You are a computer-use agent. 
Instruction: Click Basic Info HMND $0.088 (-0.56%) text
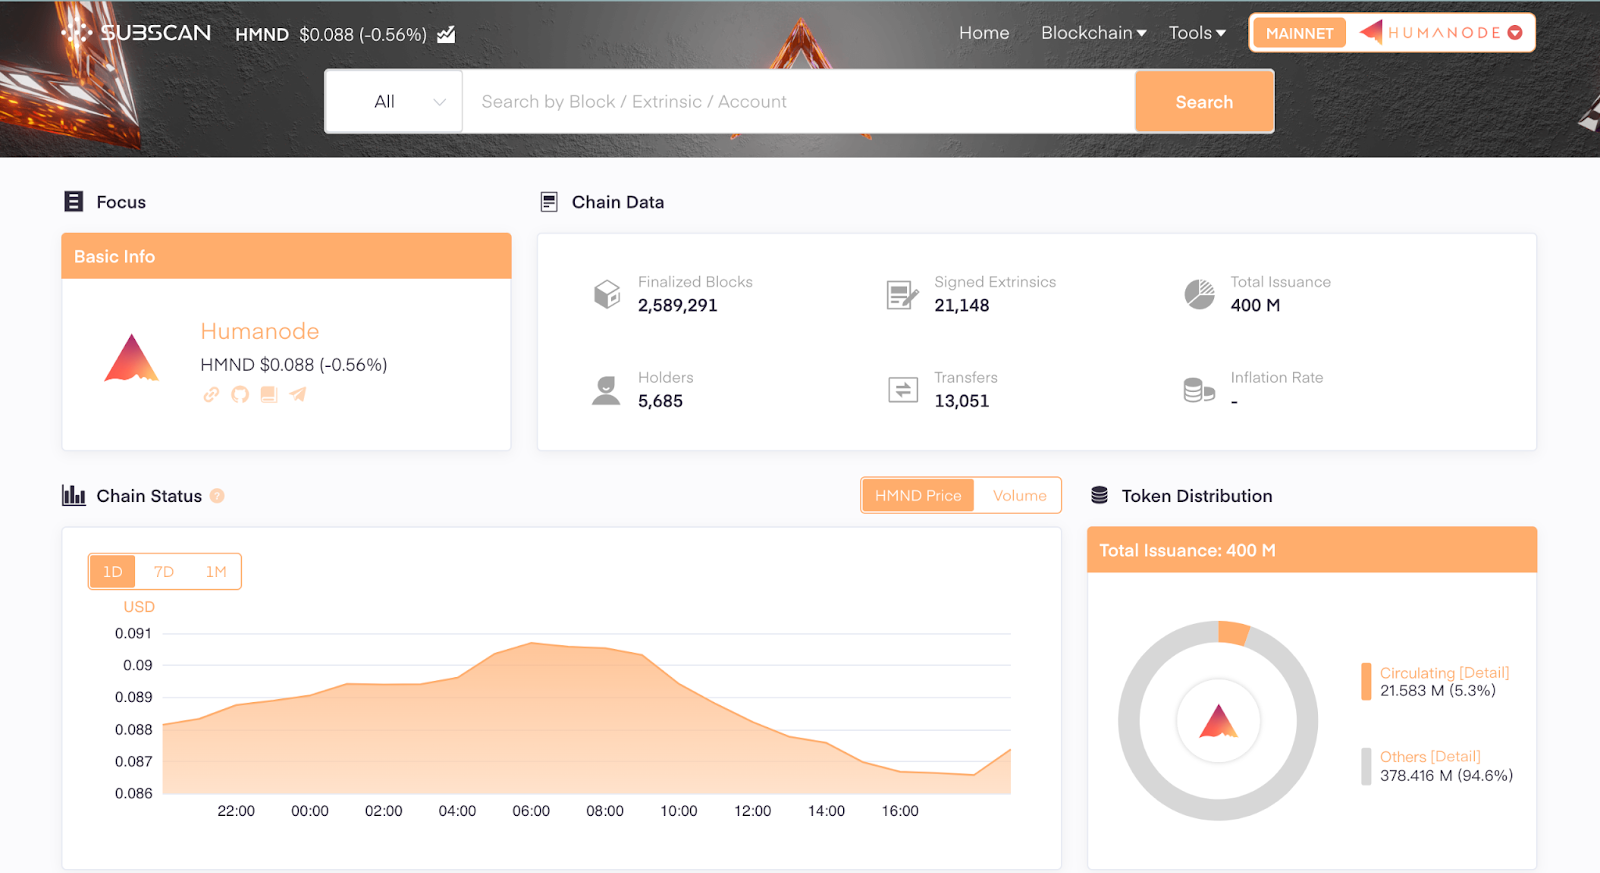coord(294,365)
